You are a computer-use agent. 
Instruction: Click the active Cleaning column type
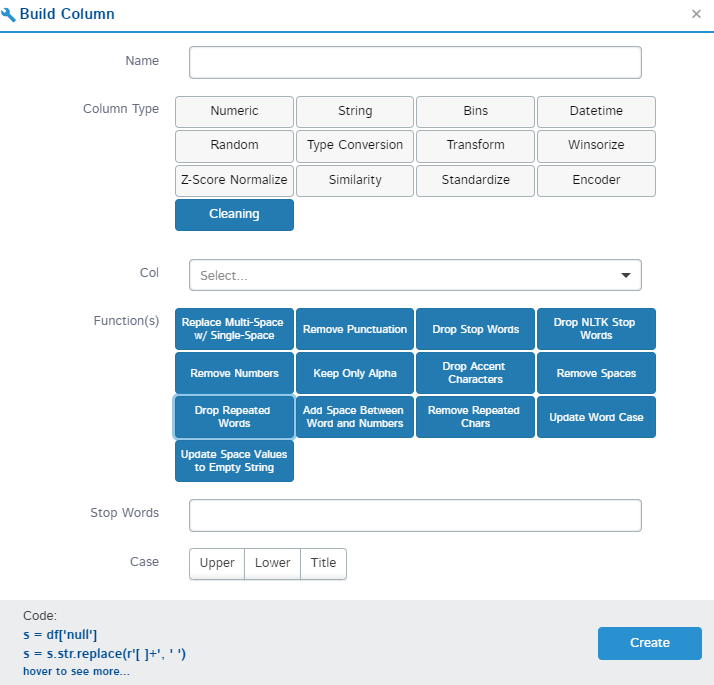point(234,215)
